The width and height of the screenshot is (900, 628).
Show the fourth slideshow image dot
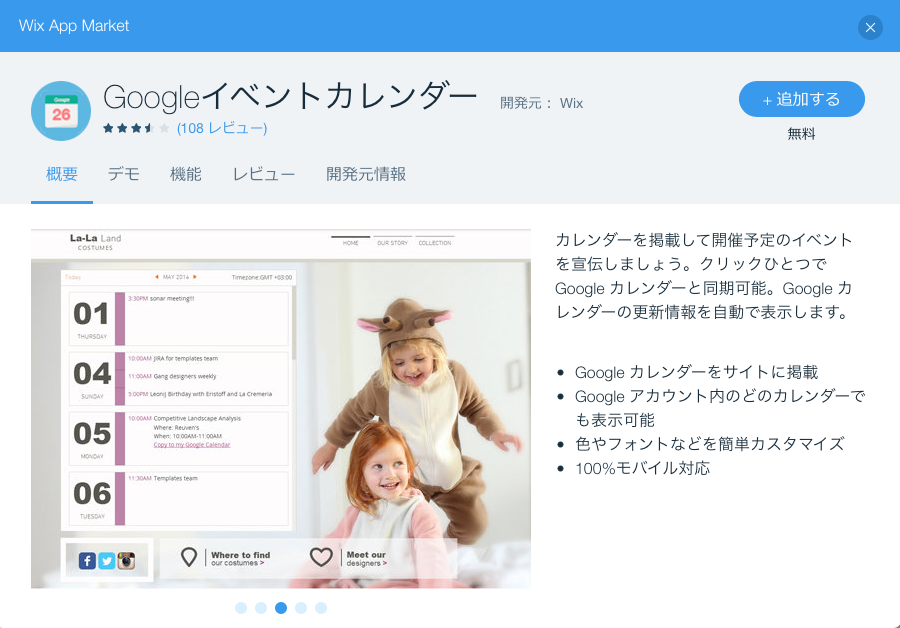pyautogui.click(x=301, y=608)
